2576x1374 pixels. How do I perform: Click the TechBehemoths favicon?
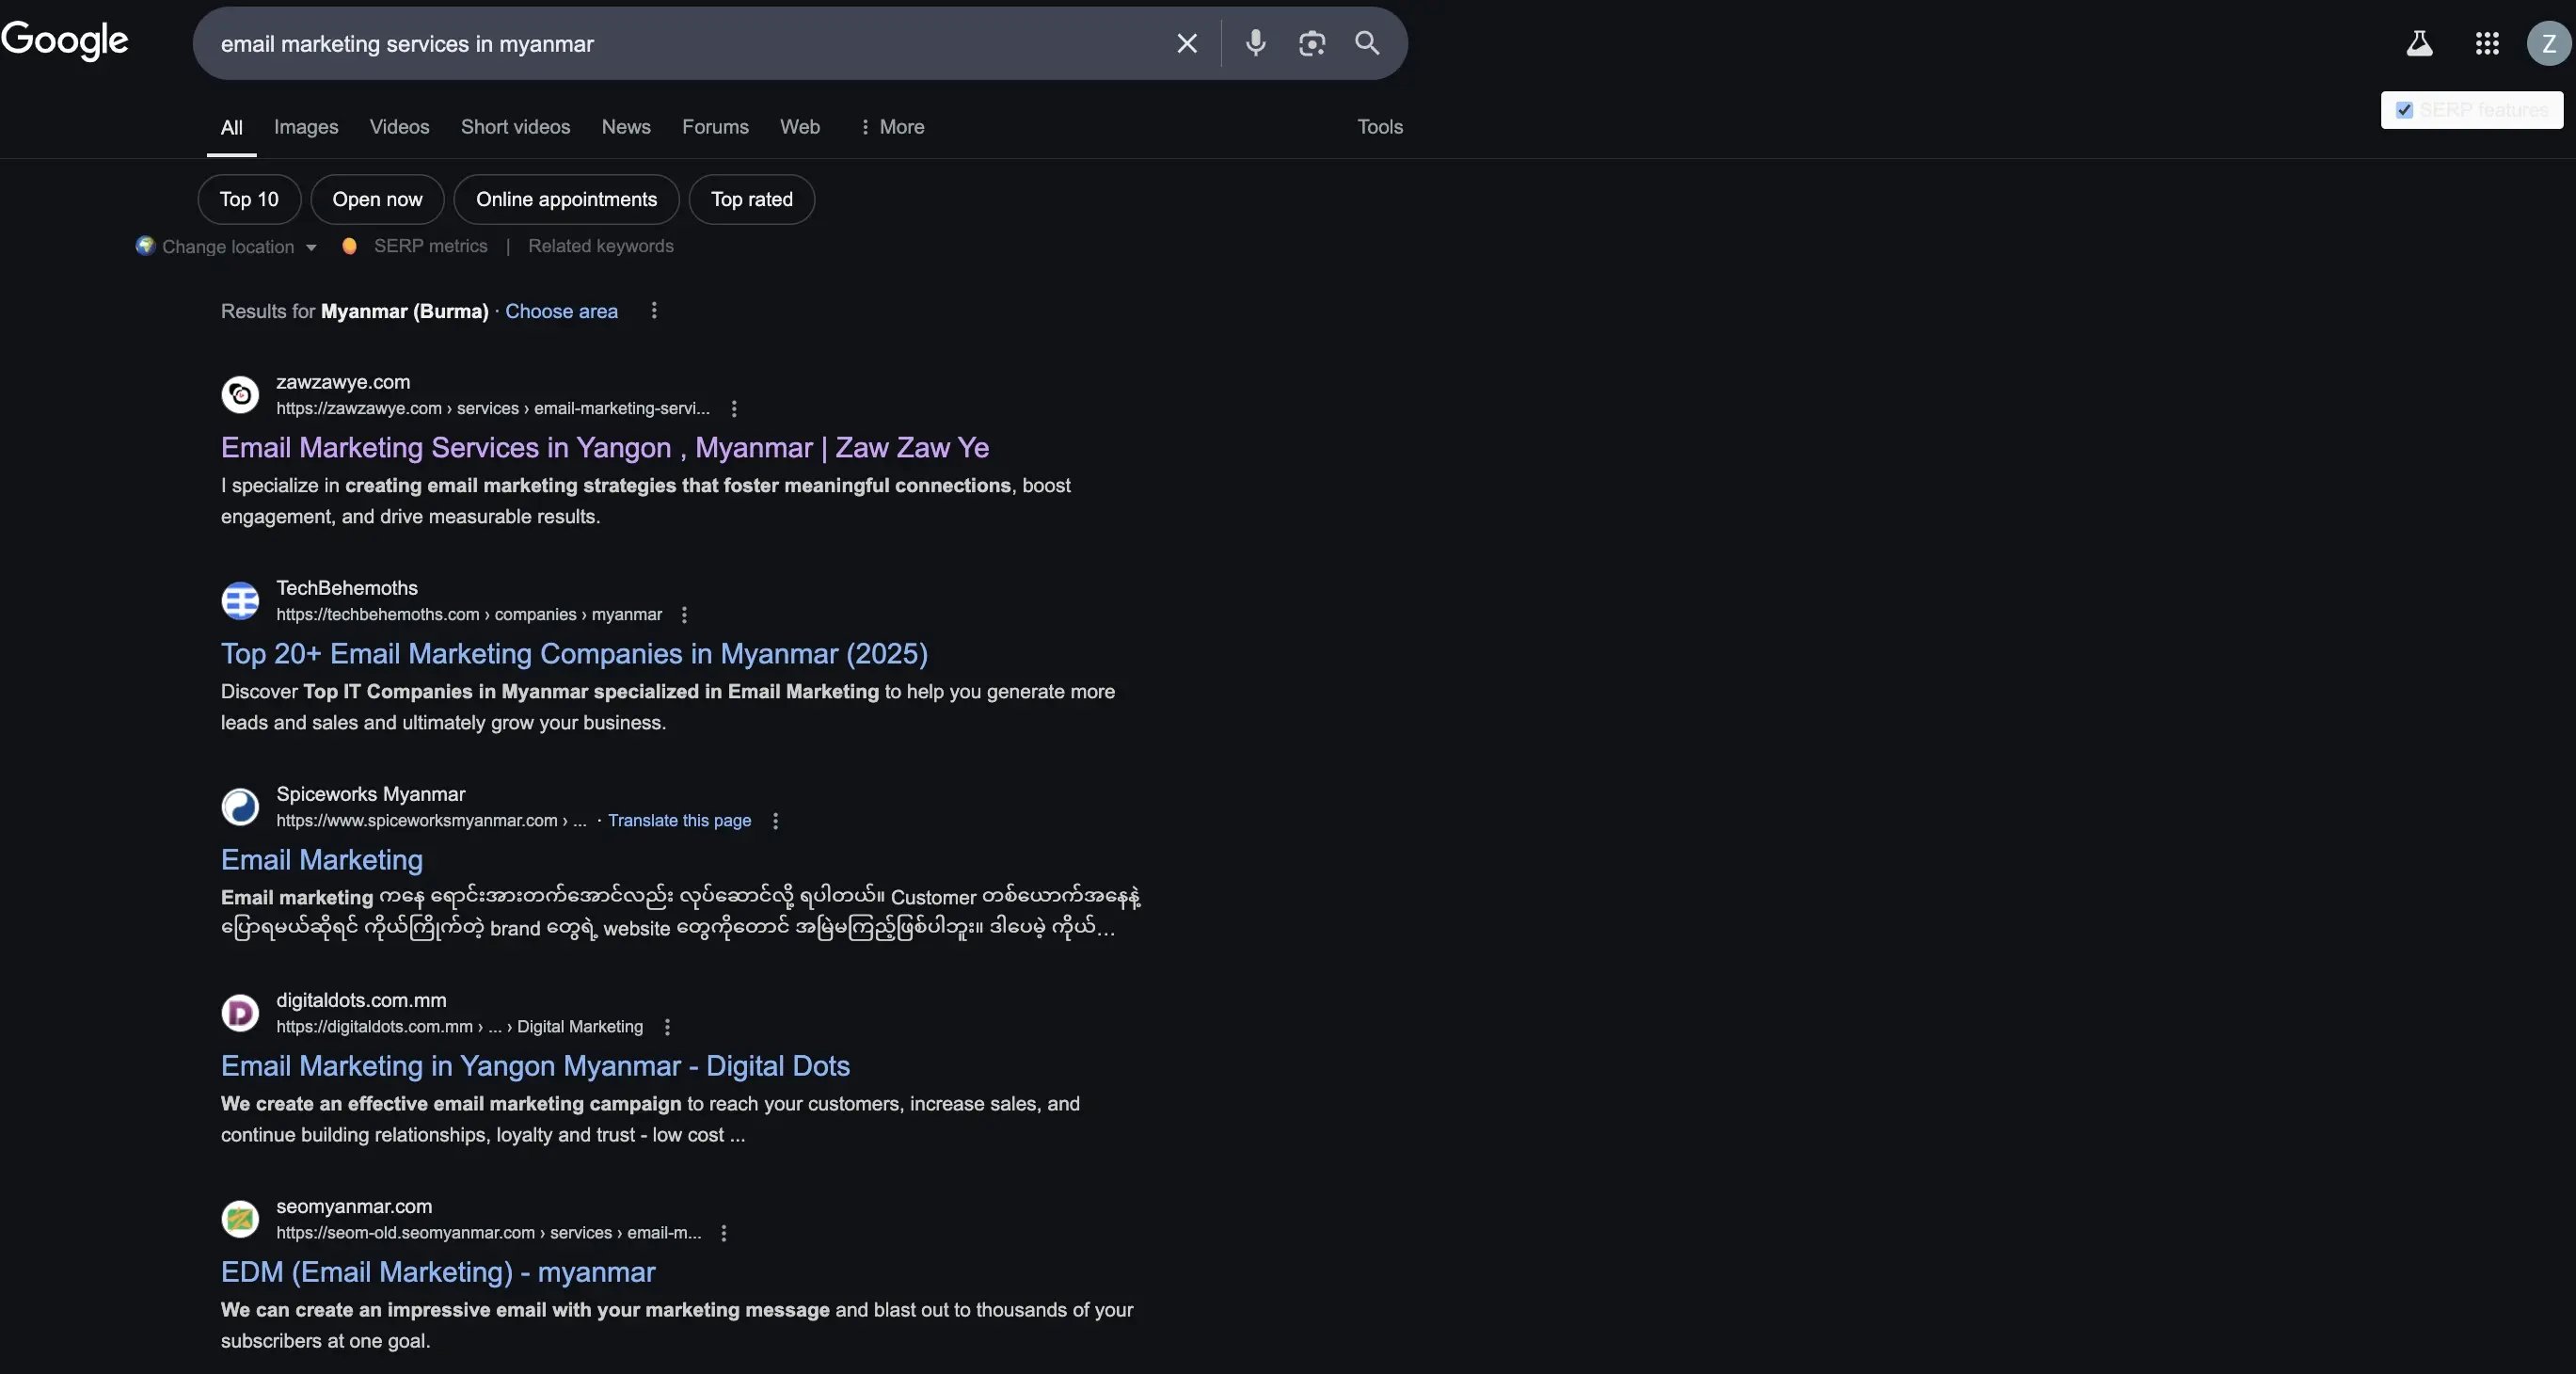[240, 601]
